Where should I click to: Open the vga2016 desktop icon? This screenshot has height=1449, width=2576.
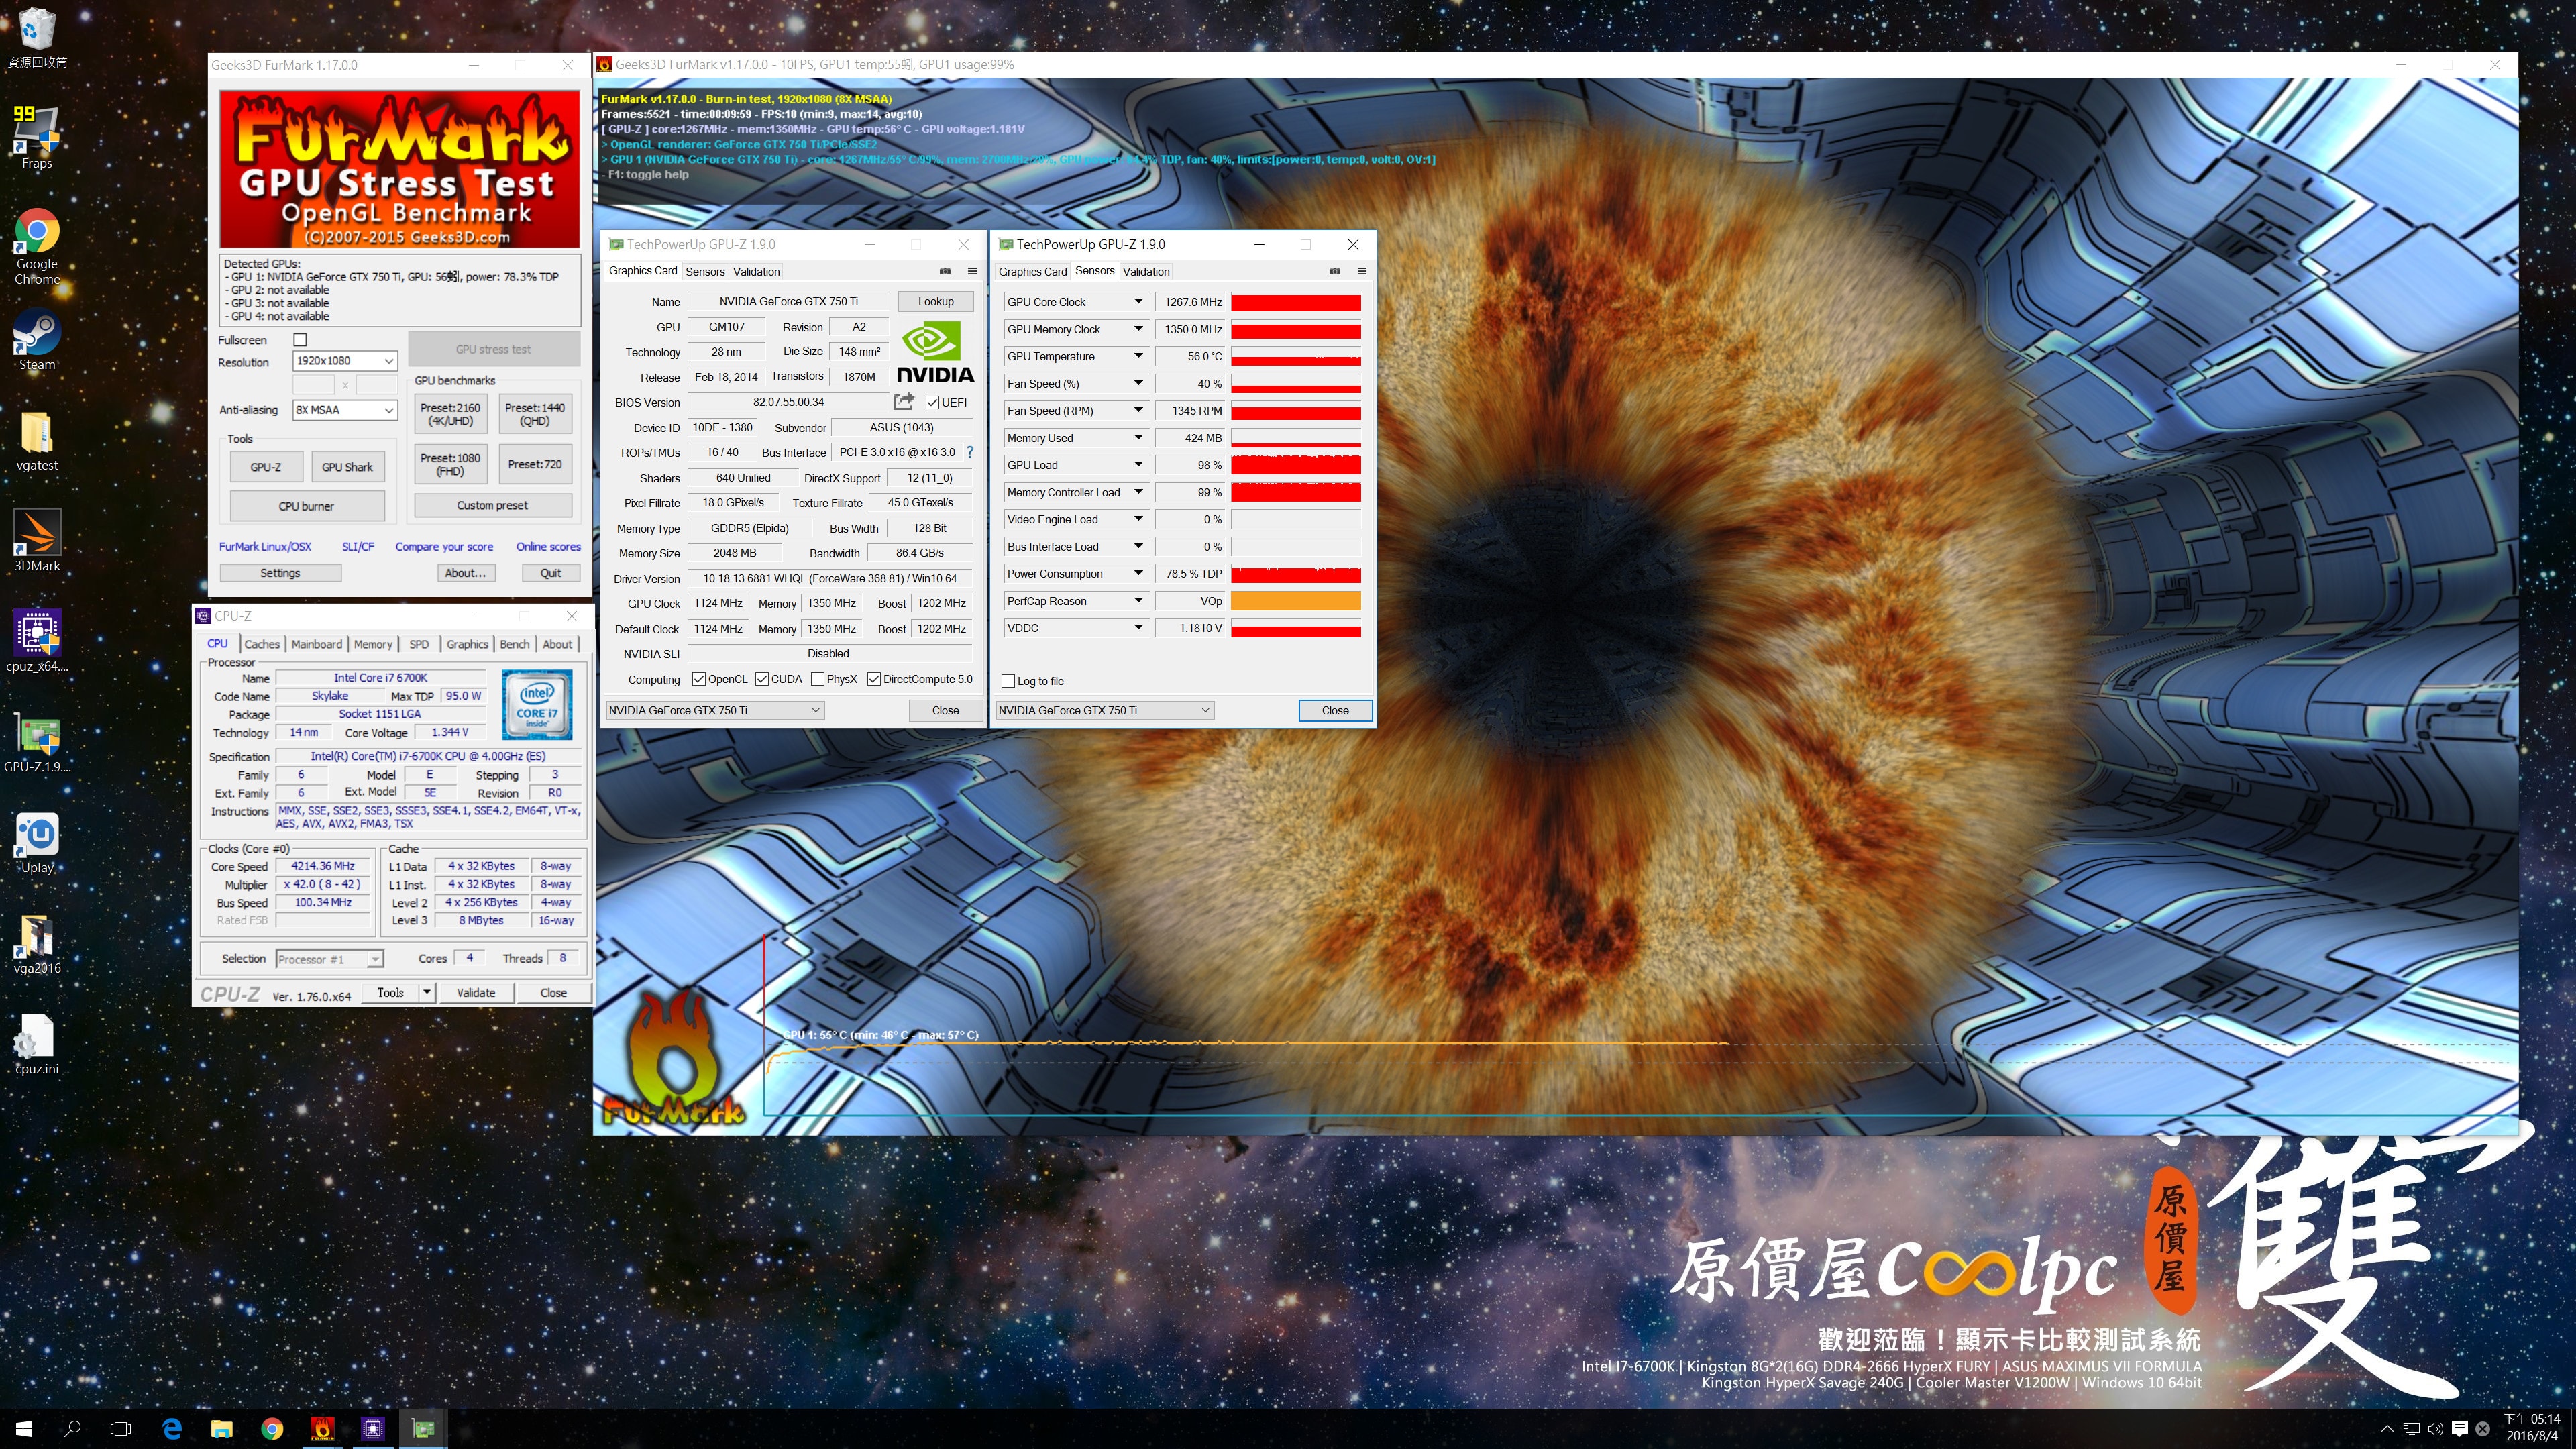[x=37, y=944]
